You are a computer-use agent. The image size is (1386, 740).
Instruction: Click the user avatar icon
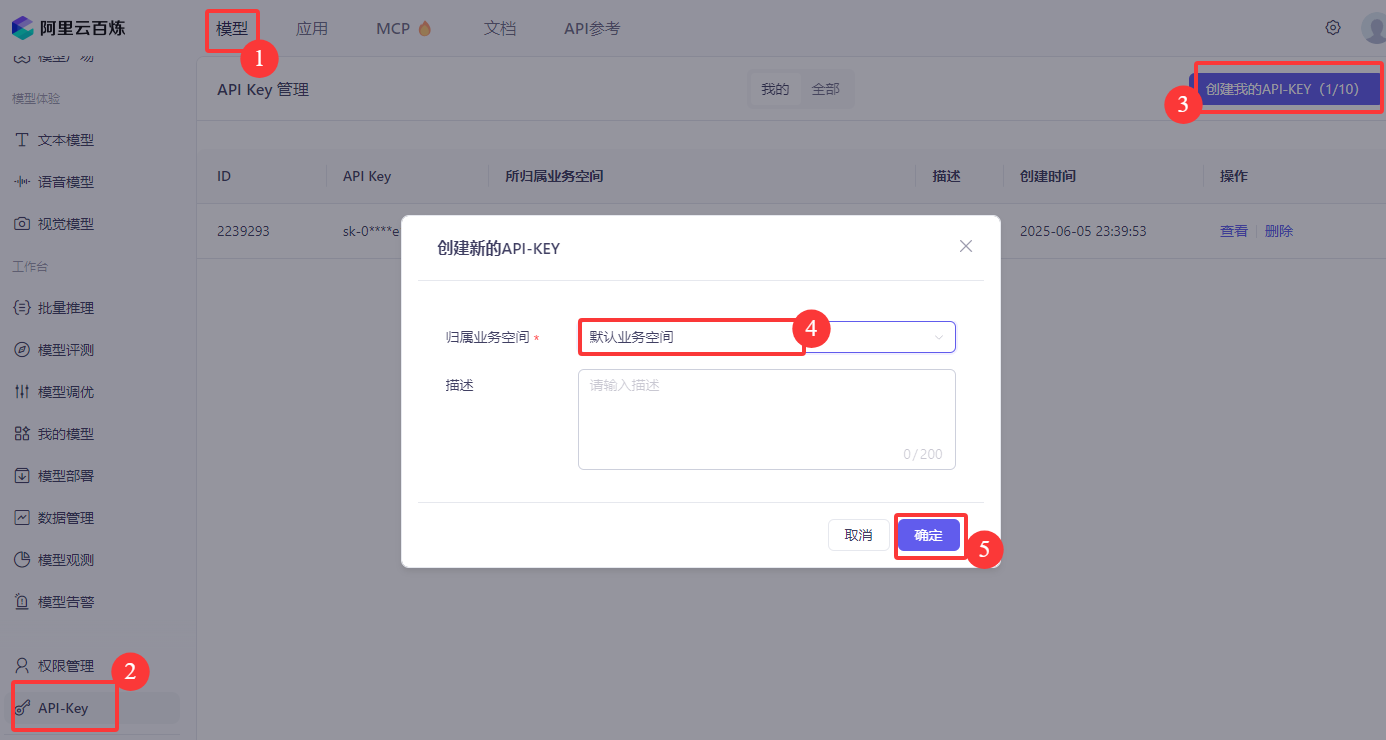[1374, 28]
